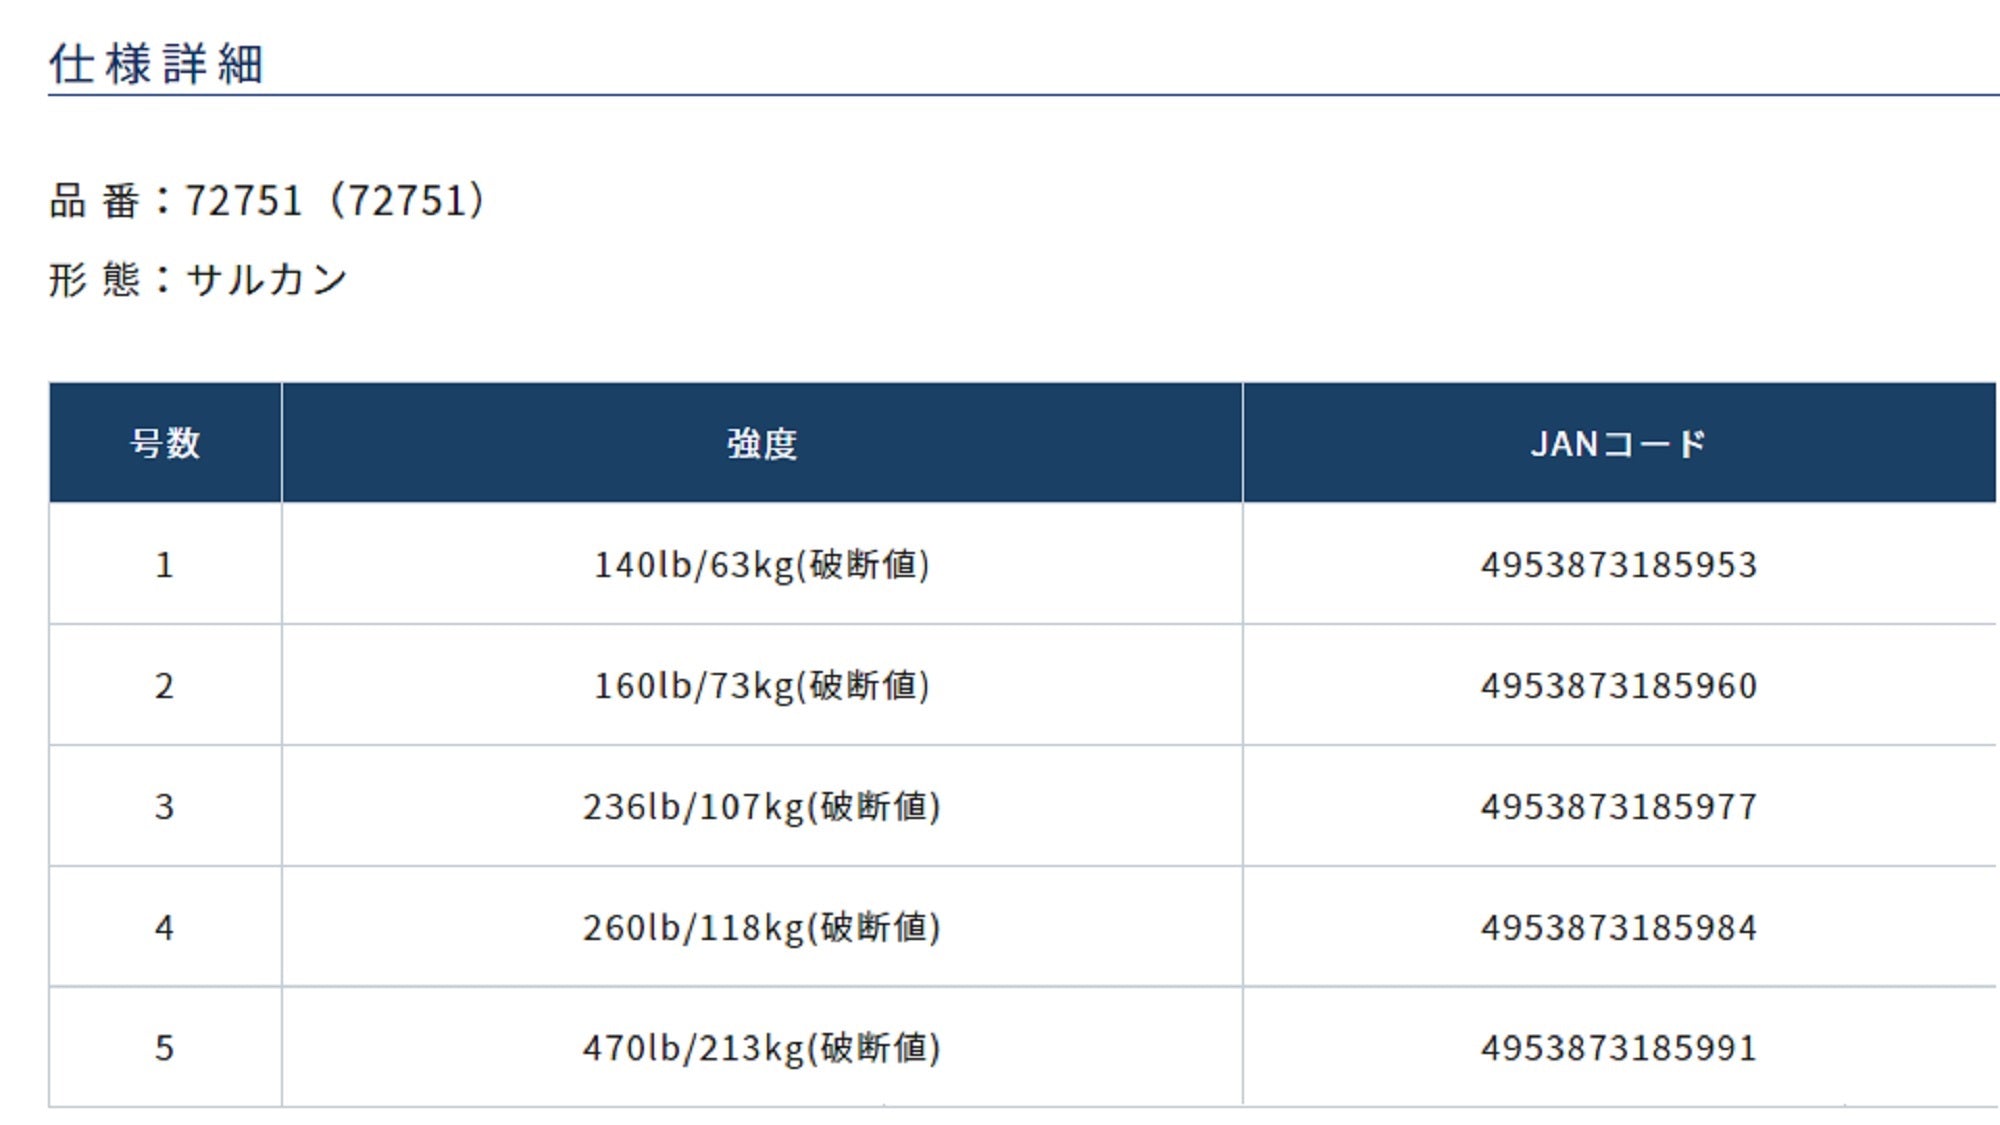Click the JANコード column header
This screenshot has width=2000, height=1125.
click(1618, 443)
